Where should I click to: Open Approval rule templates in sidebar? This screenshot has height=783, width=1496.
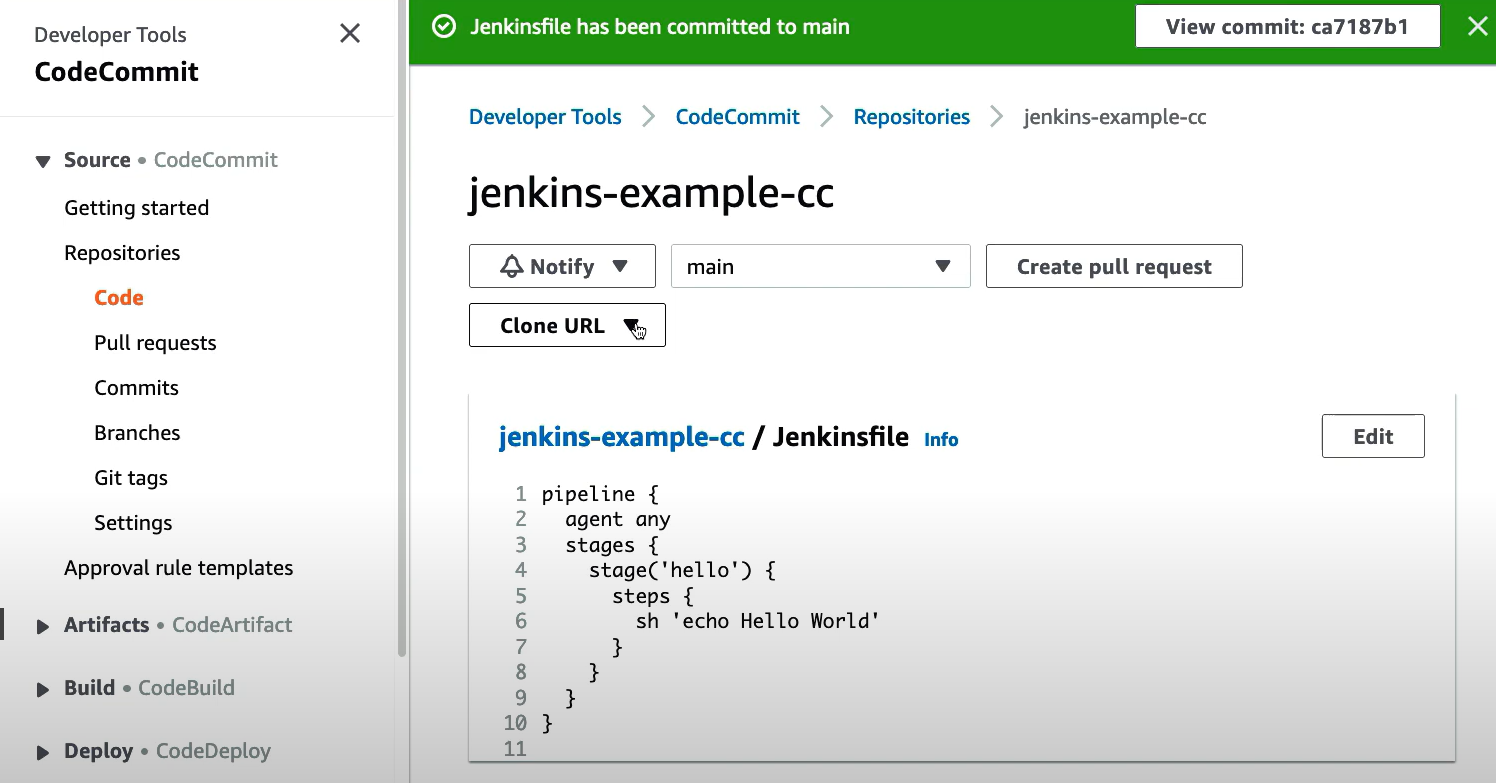pos(179,568)
